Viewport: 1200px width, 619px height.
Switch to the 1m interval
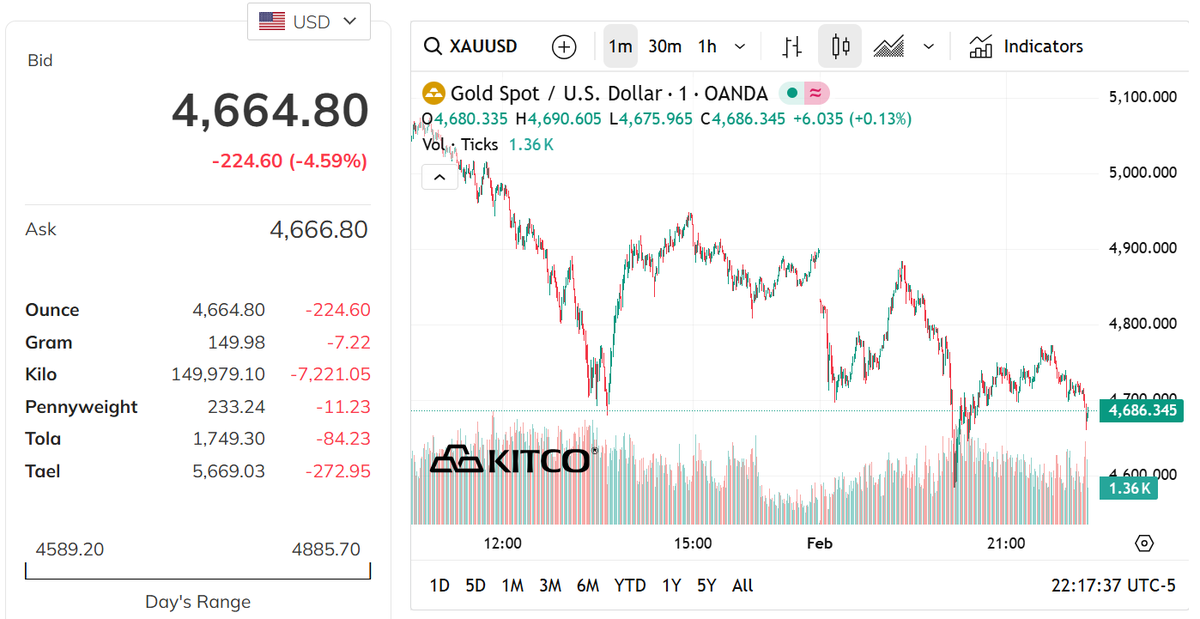[x=620, y=47]
